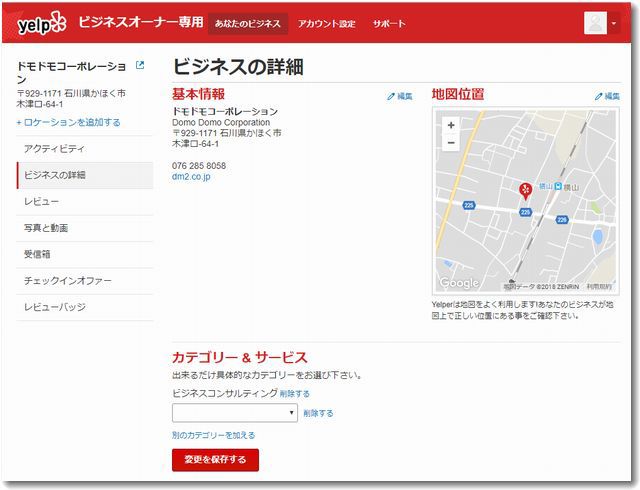Open the user avatar profile menu
The height and width of the screenshot is (490, 640).
tap(595, 23)
